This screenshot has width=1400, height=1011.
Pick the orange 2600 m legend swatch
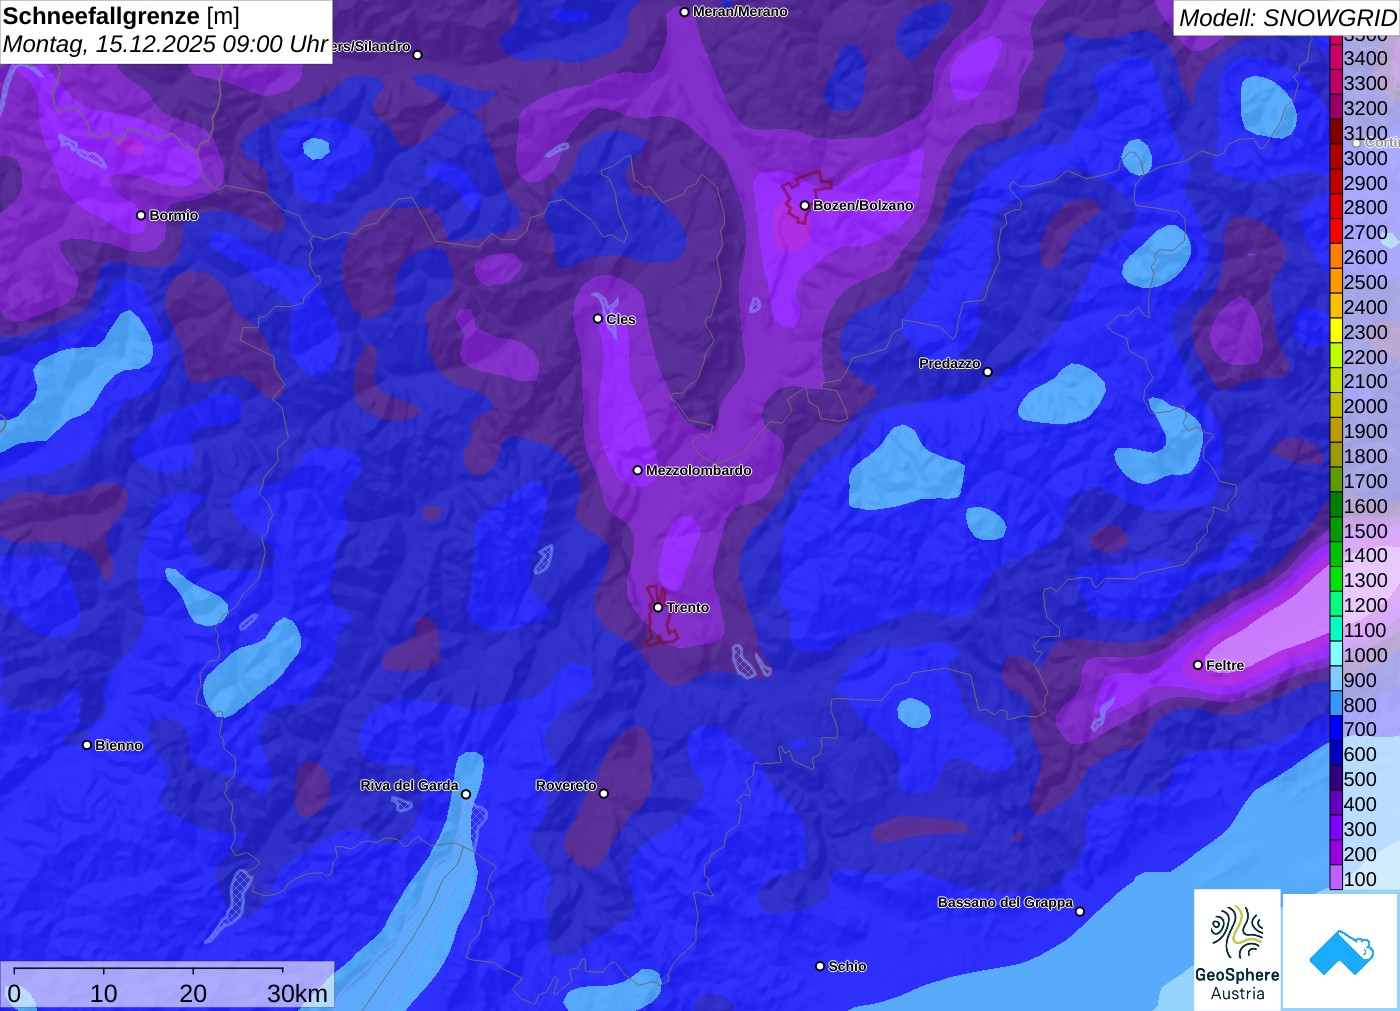point(1336,257)
